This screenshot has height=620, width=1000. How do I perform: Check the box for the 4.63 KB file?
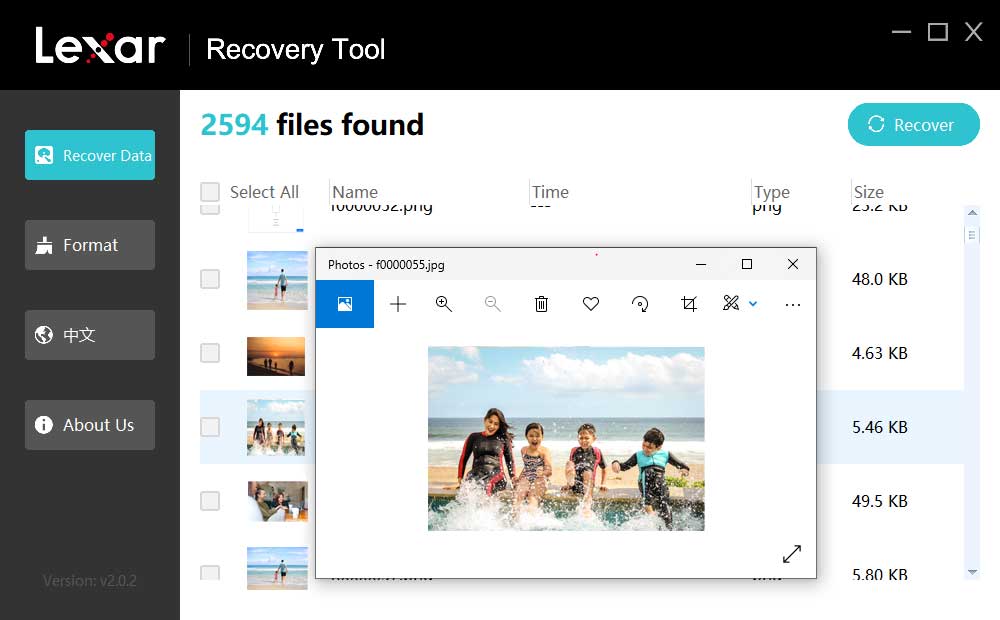pyautogui.click(x=210, y=353)
